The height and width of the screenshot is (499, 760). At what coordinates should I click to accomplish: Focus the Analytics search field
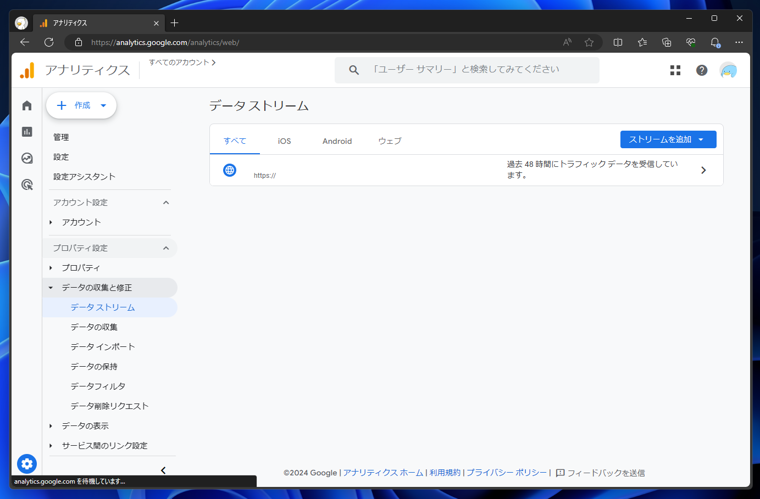click(x=467, y=70)
